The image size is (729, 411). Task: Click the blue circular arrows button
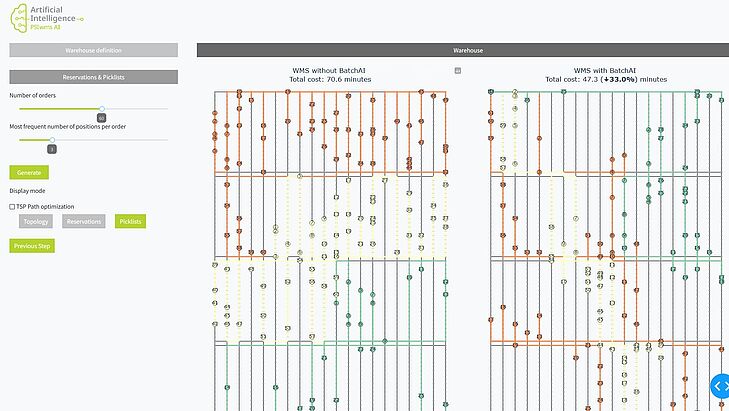tap(719, 386)
